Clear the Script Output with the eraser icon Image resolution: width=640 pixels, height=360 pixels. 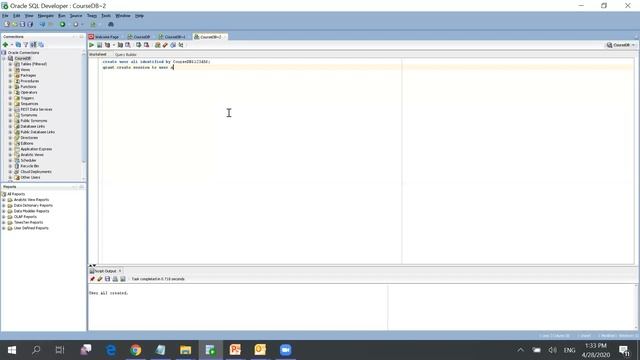[x=100, y=279]
